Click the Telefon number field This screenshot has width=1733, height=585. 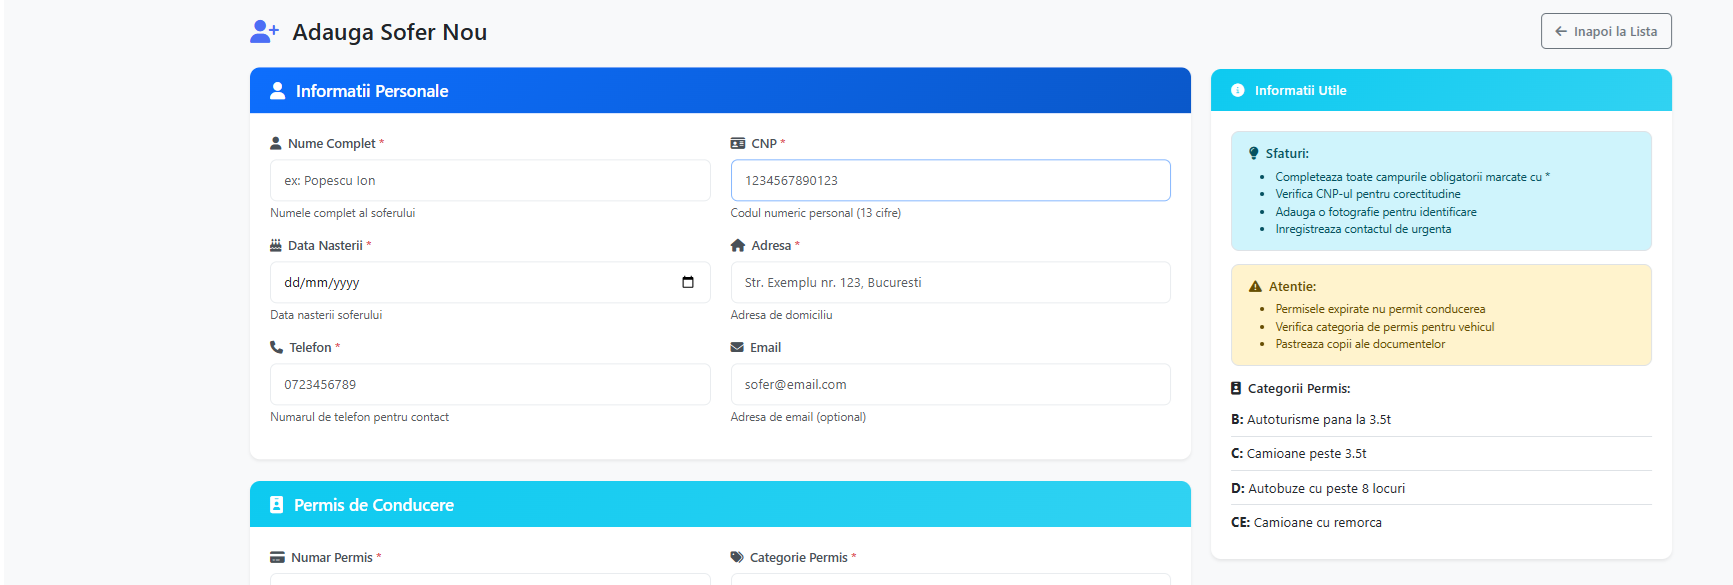tap(490, 385)
